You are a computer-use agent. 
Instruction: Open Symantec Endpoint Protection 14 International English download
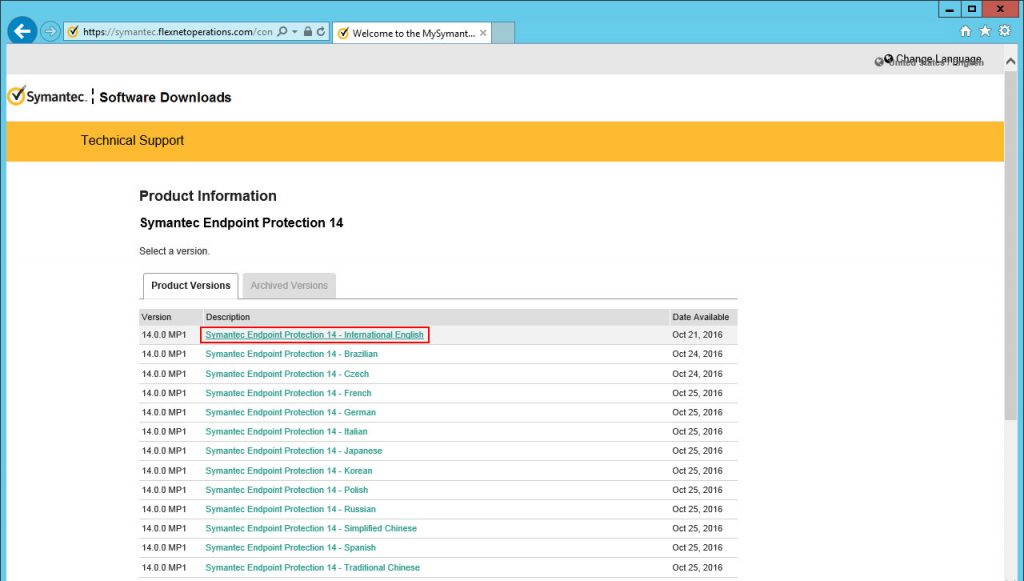click(315, 335)
